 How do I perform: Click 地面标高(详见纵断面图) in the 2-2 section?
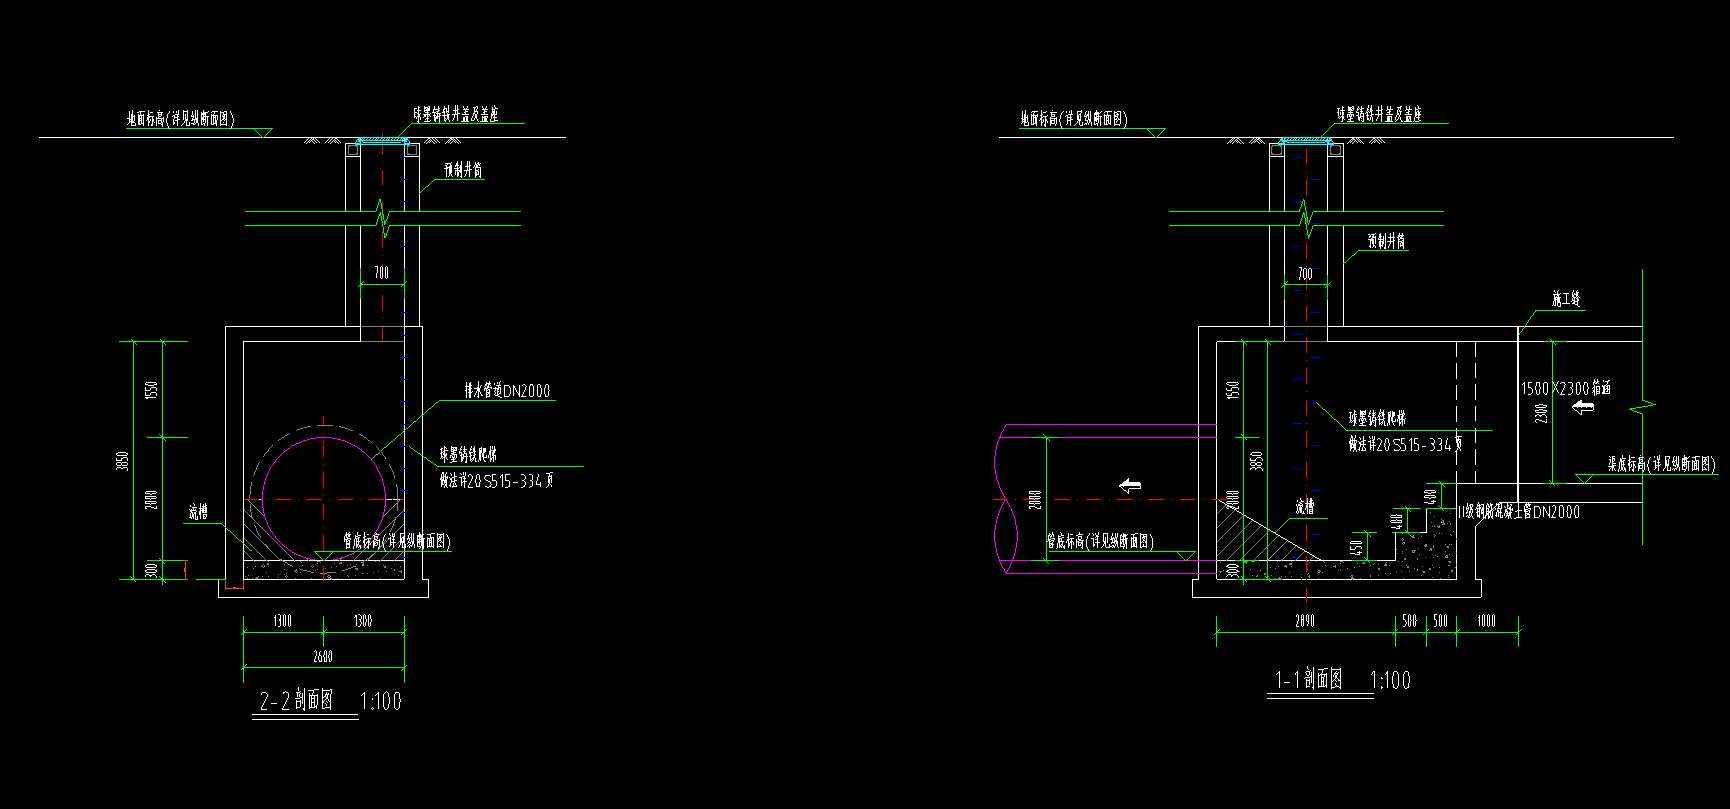[180, 119]
